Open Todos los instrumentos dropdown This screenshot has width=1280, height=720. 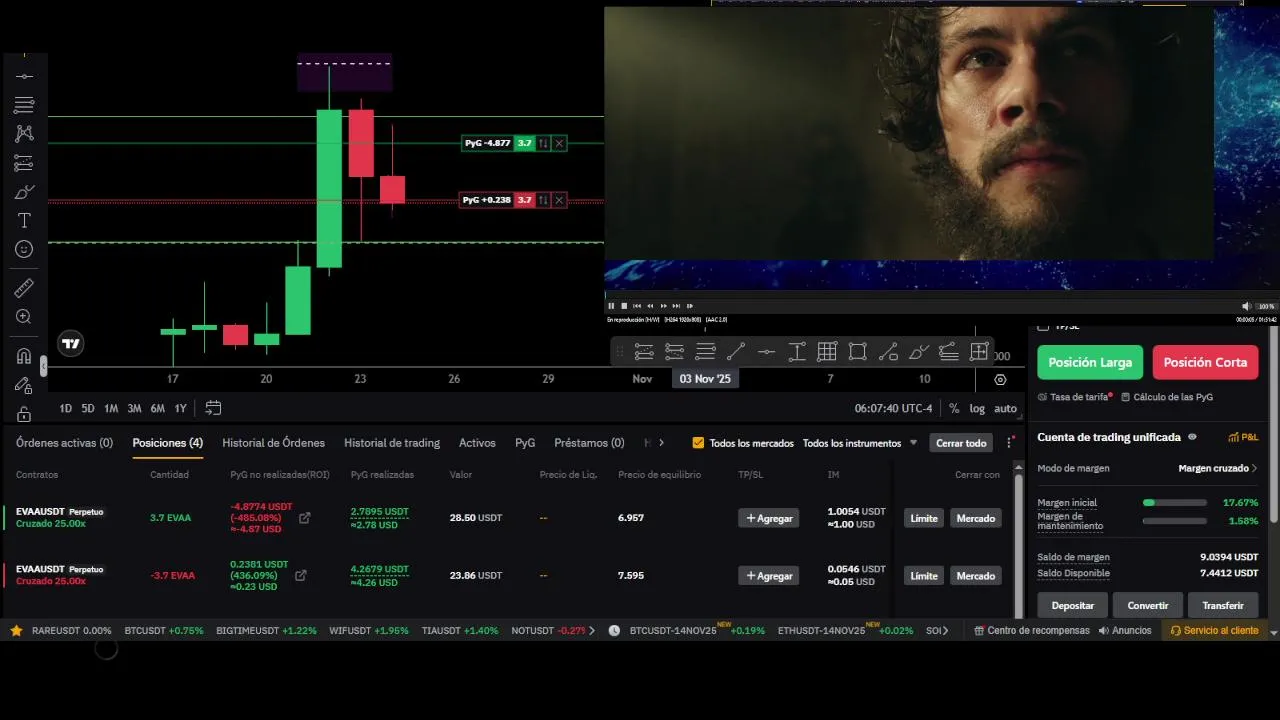[x=860, y=443]
